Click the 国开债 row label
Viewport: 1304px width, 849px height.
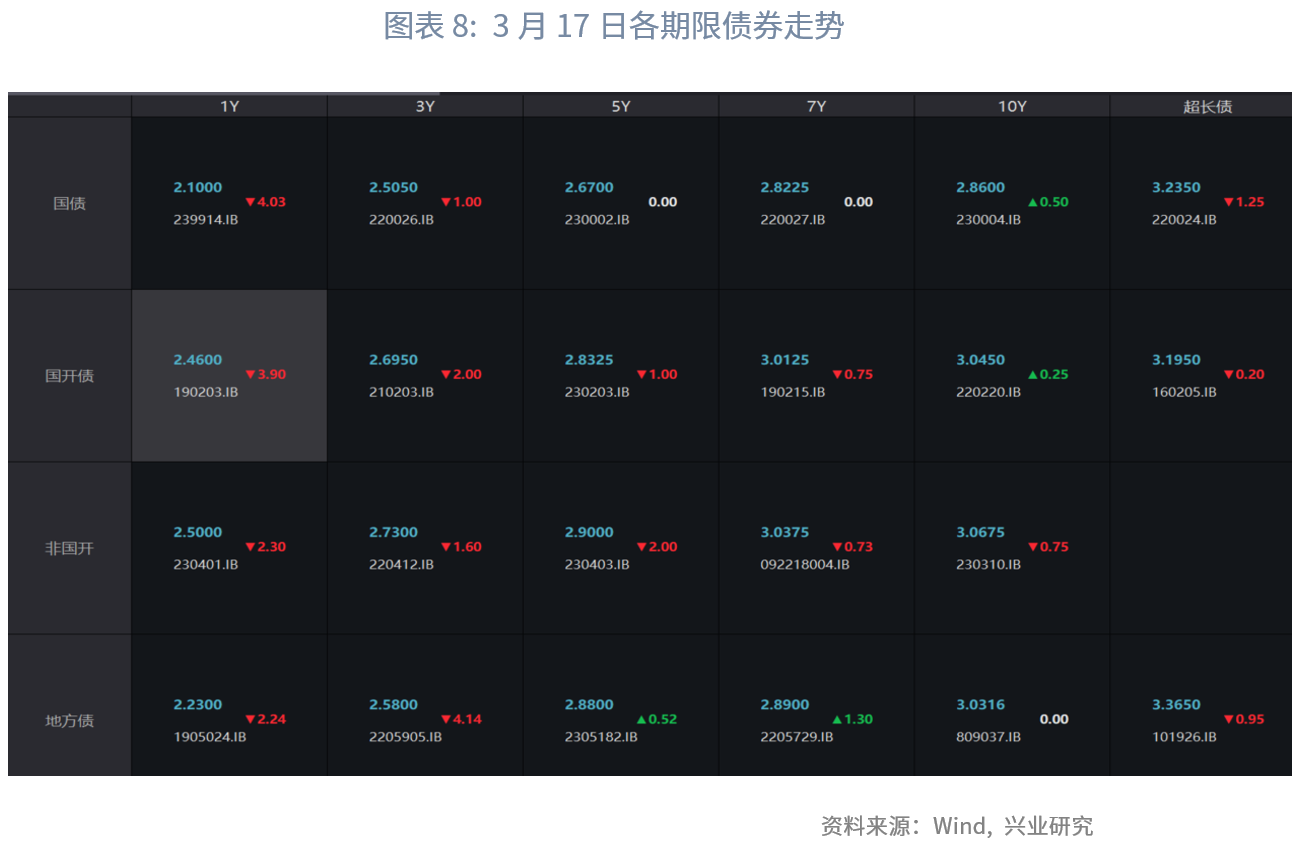pyautogui.click(x=70, y=376)
